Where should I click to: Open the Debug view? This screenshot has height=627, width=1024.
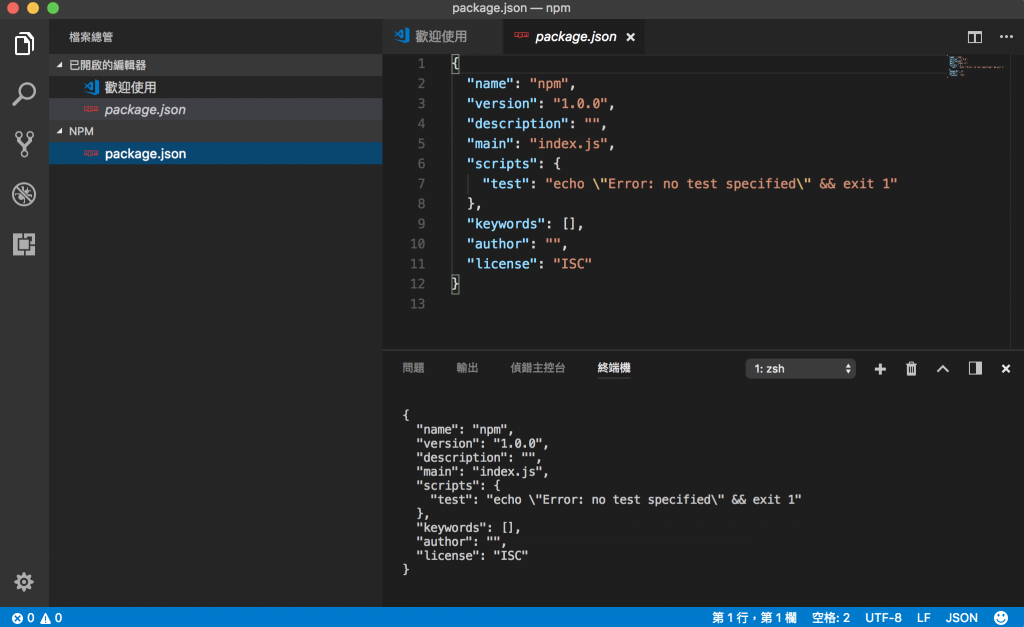point(24,194)
